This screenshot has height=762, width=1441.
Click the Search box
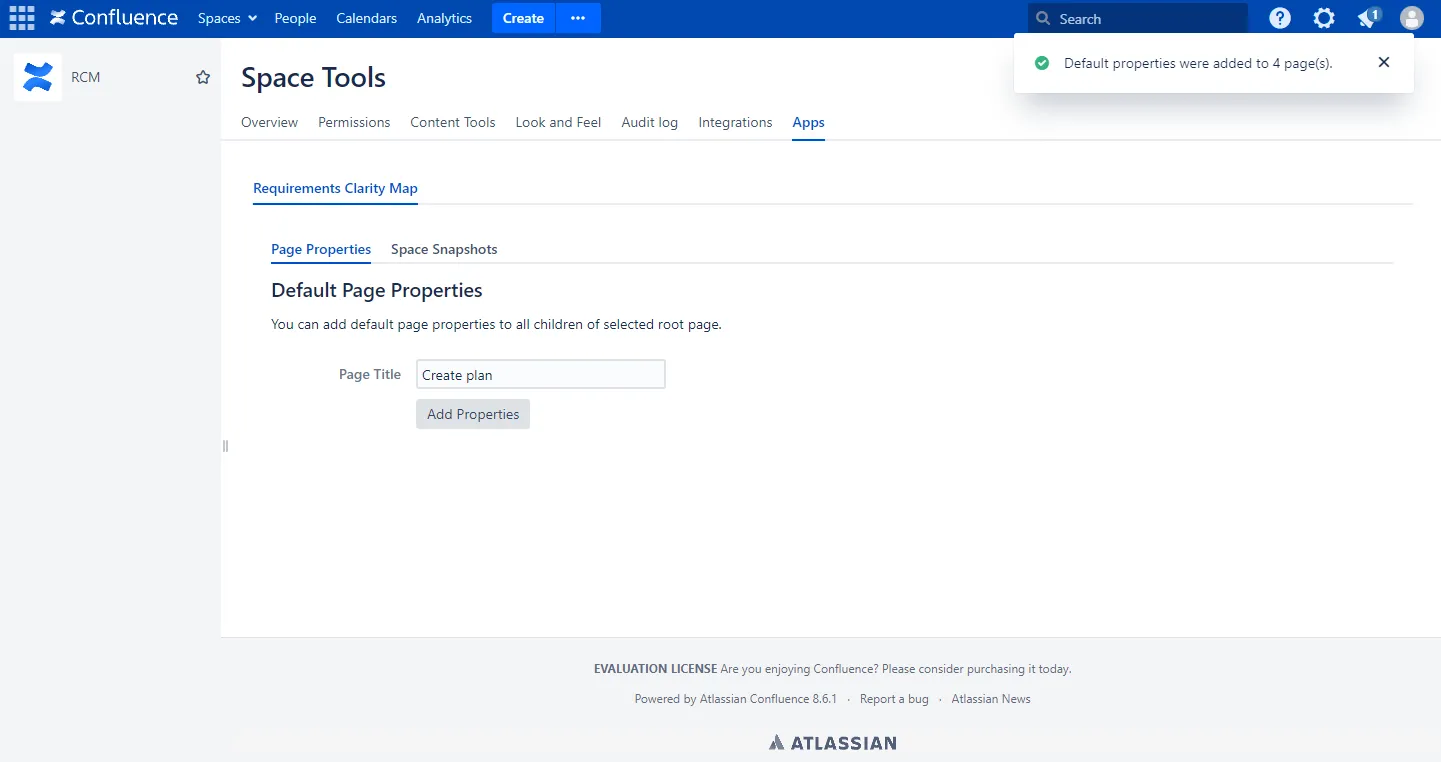(x=1138, y=18)
